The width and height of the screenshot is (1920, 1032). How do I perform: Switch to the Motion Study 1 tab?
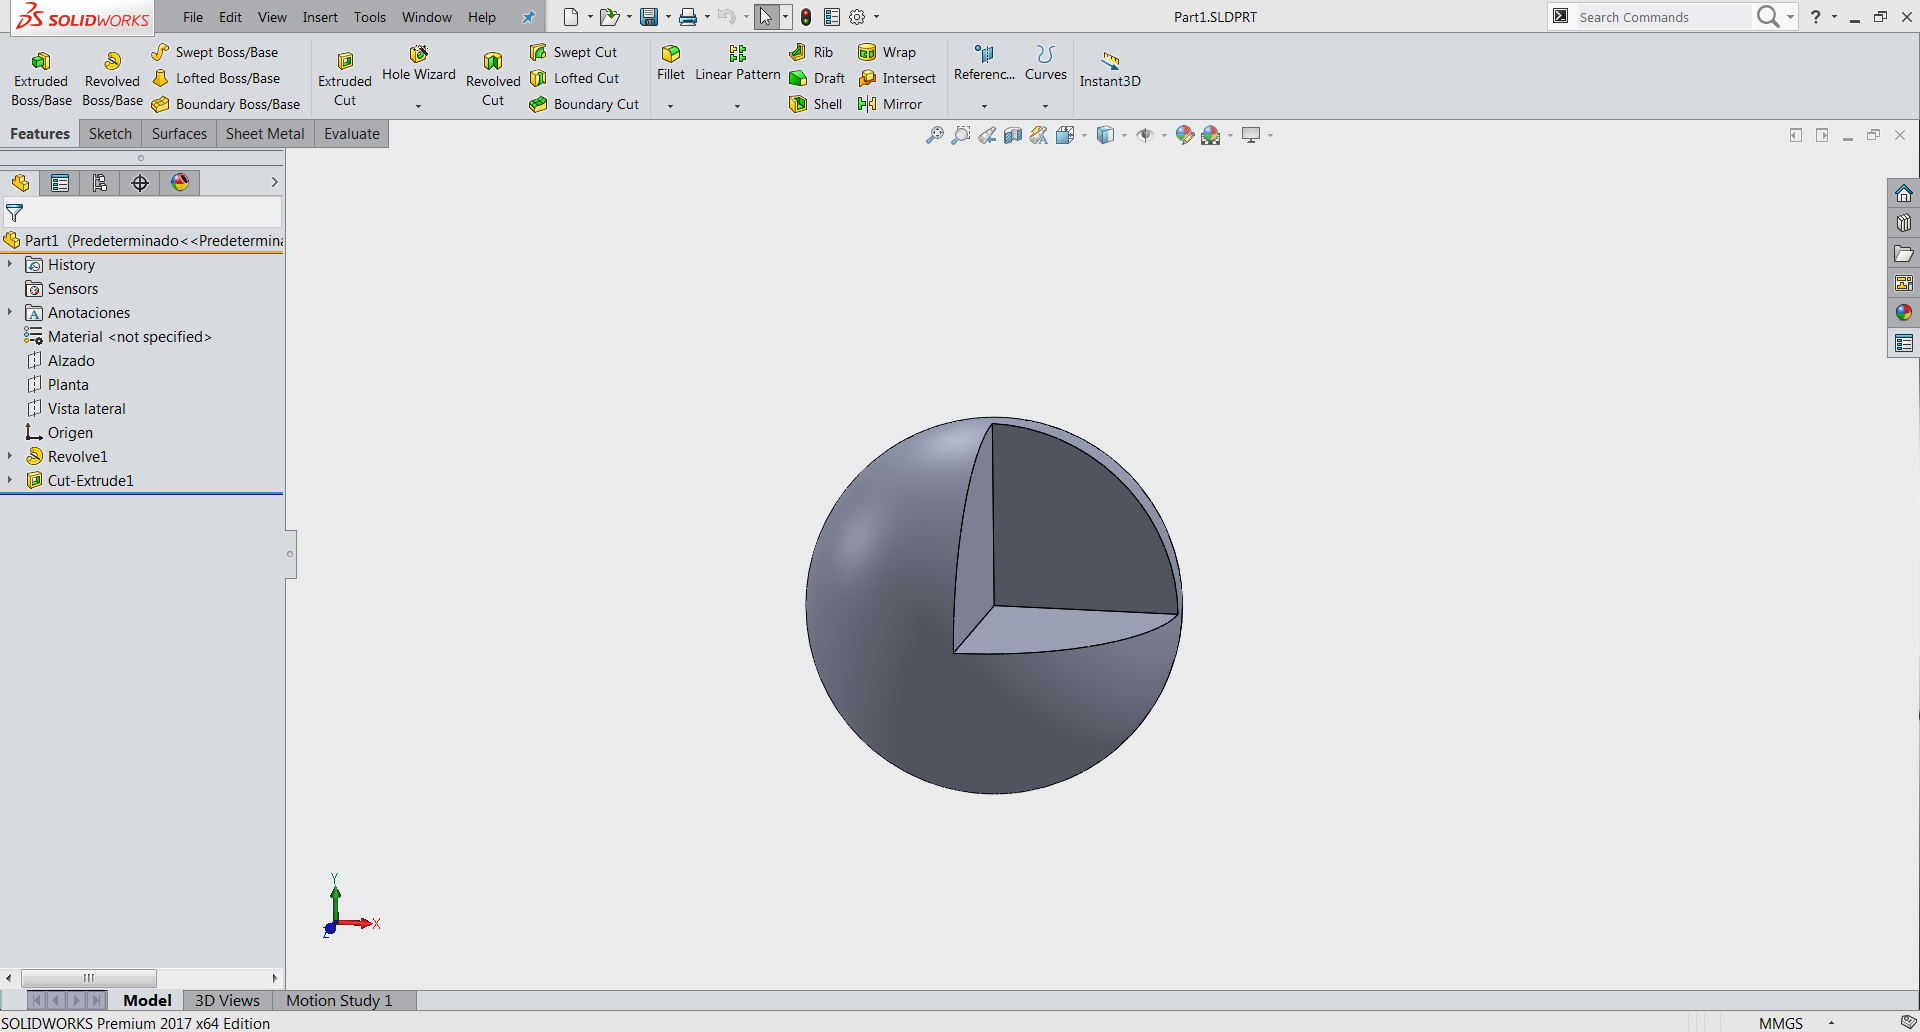pyautogui.click(x=339, y=1000)
